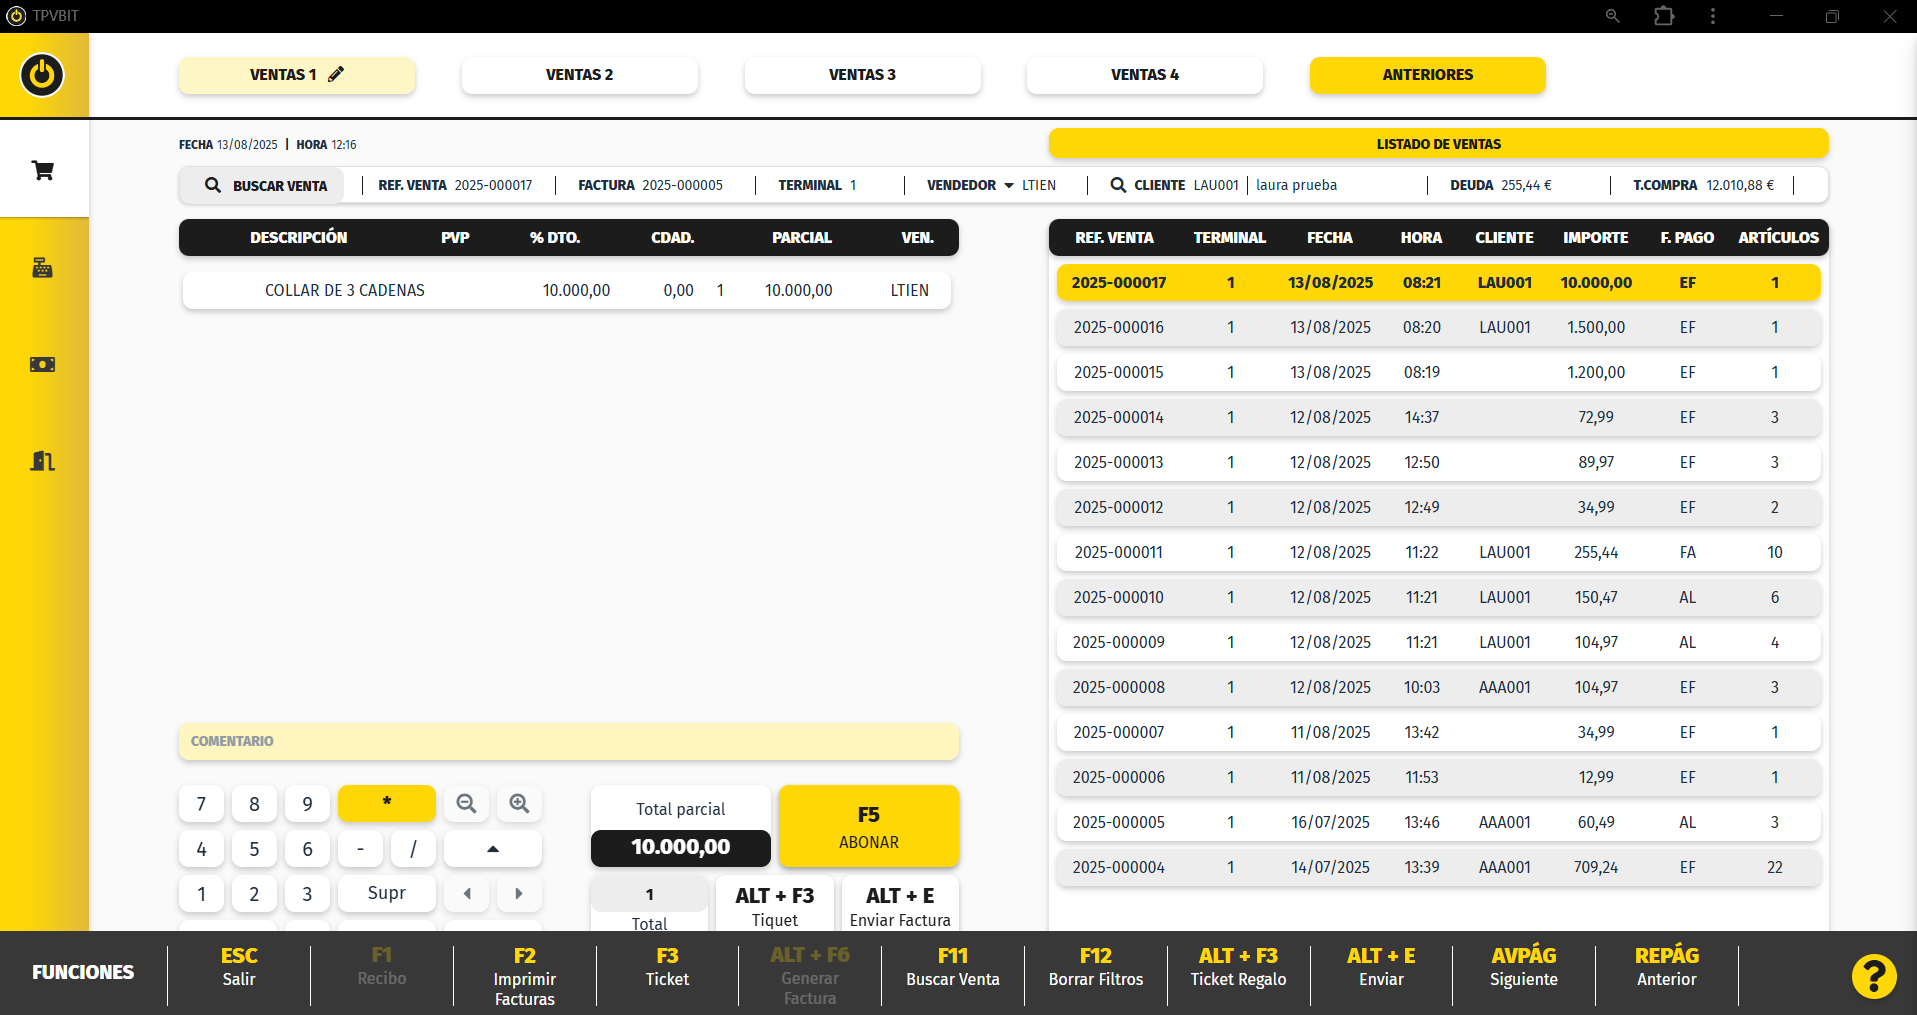The width and height of the screenshot is (1917, 1015).
Task: Click the pencil icon on Ventas 1
Action: click(x=336, y=74)
